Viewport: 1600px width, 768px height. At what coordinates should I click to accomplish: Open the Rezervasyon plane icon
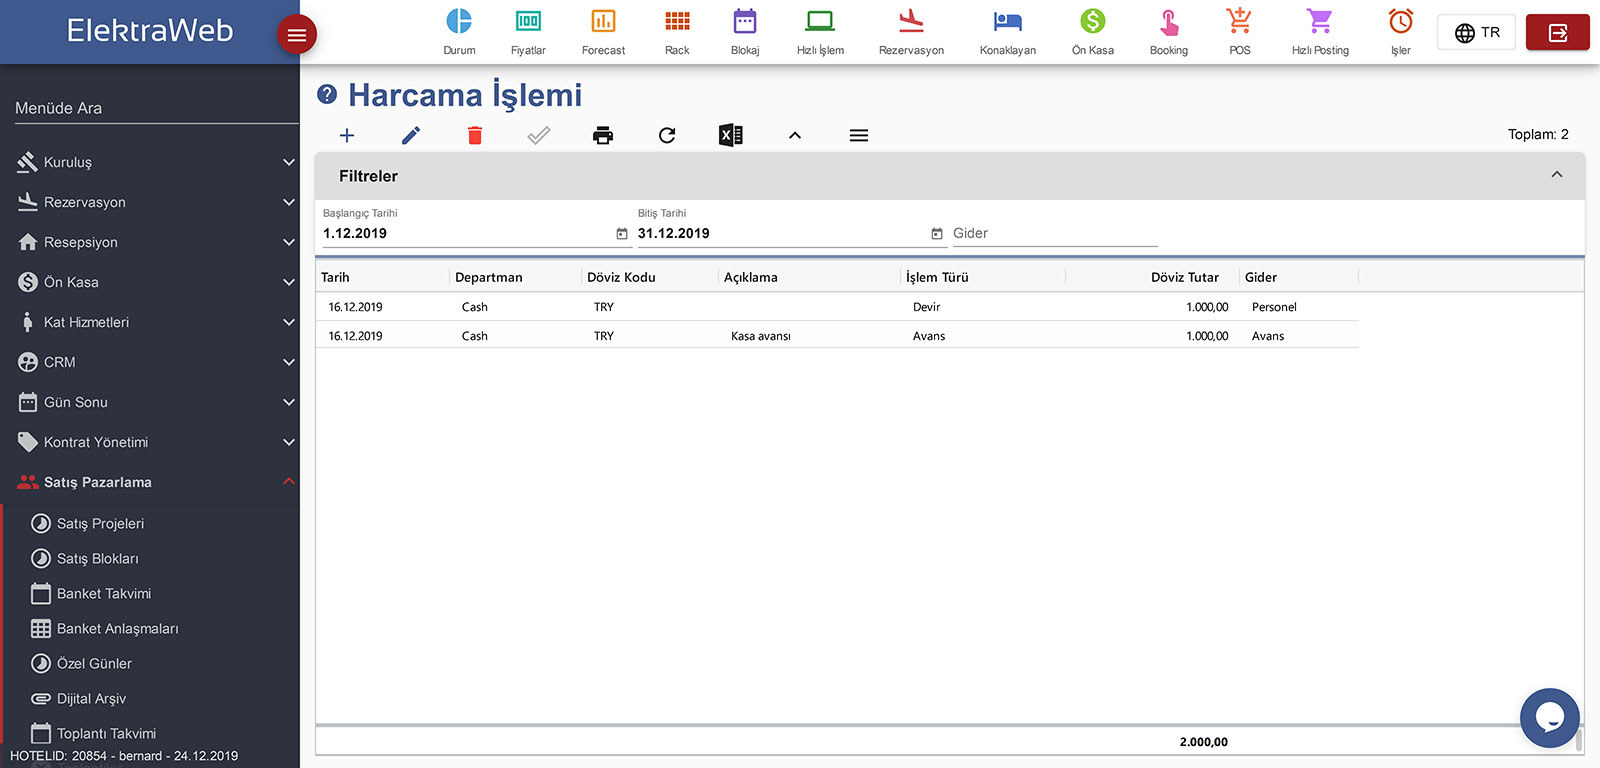(x=911, y=21)
